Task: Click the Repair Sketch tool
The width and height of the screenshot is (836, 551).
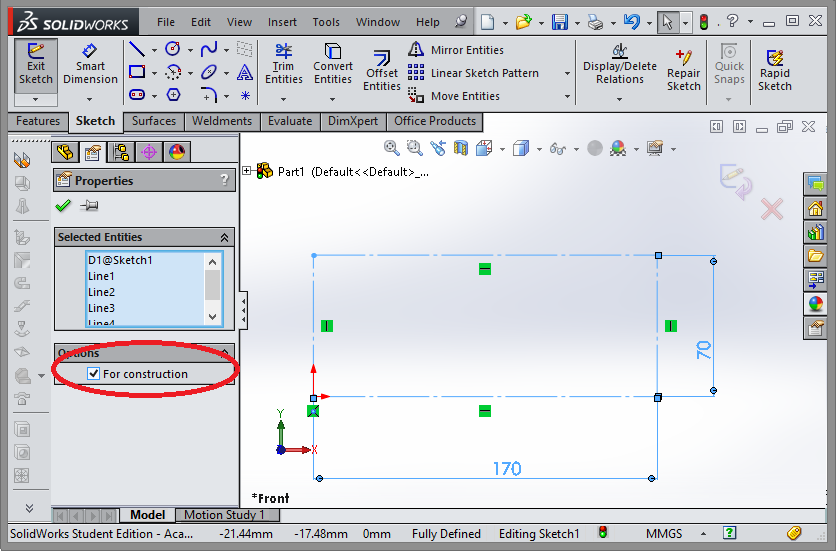Action: coord(684,70)
